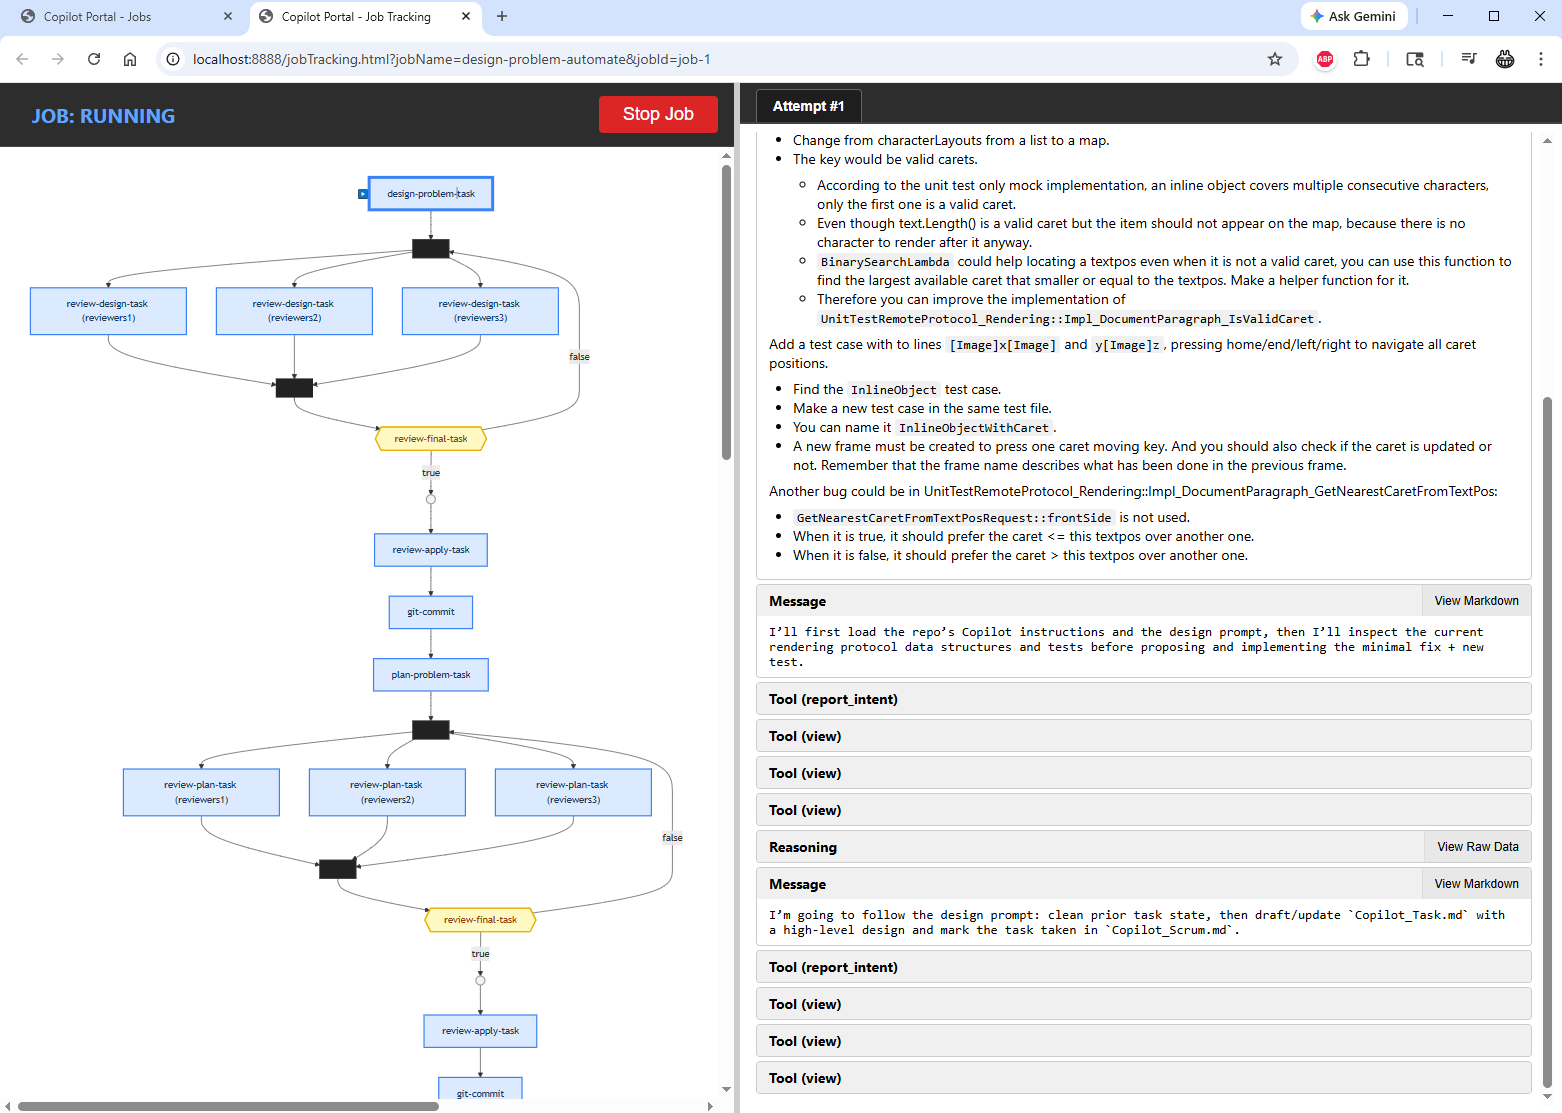Click the browser reload icon
Image resolution: width=1562 pixels, height=1113 pixels.
(x=94, y=59)
